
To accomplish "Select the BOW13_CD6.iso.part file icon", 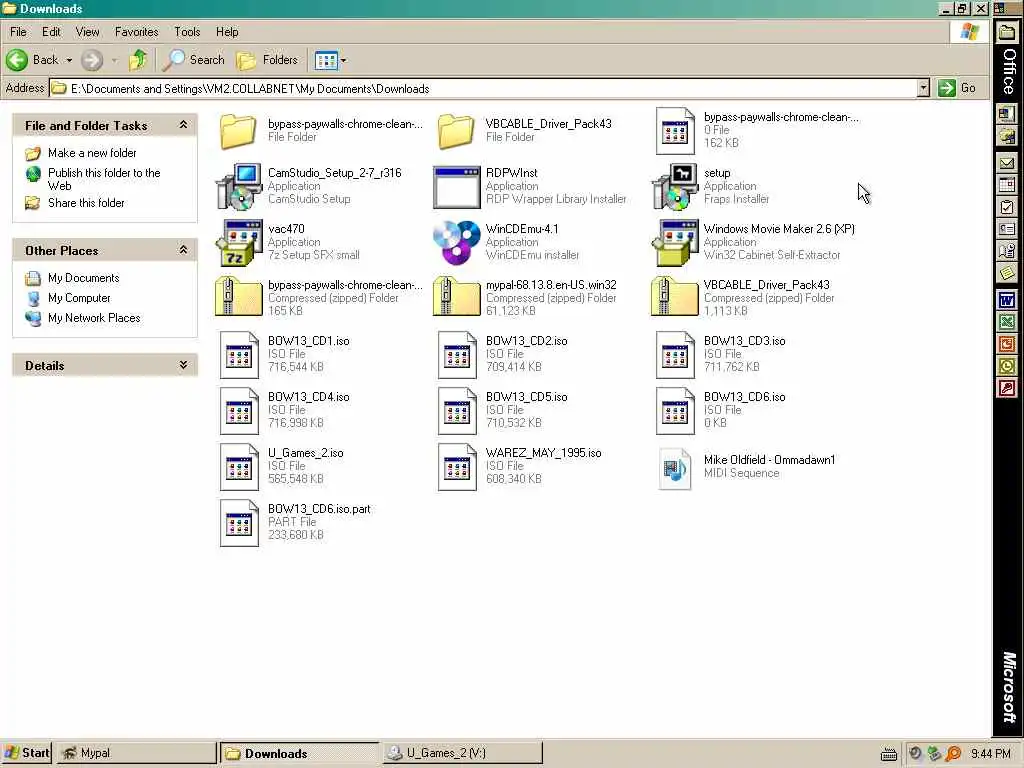I will point(239,523).
